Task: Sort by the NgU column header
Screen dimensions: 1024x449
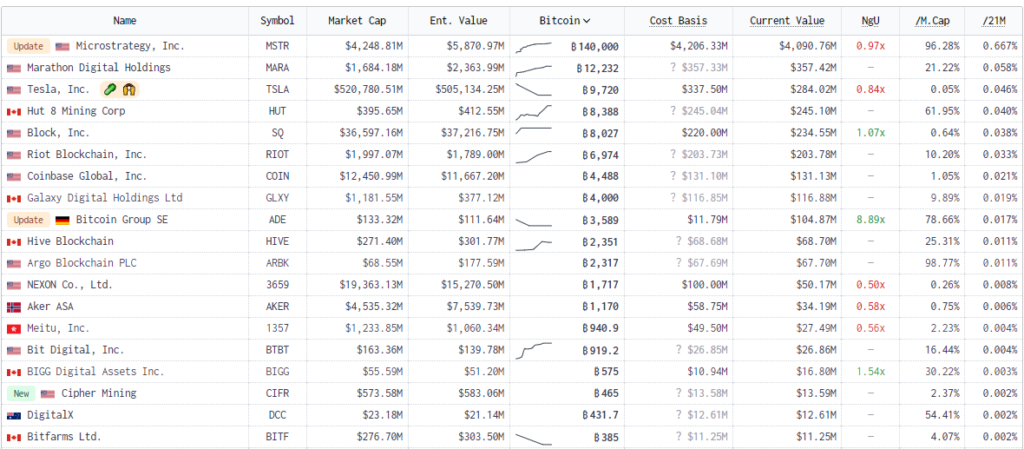Action: pos(870,21)
